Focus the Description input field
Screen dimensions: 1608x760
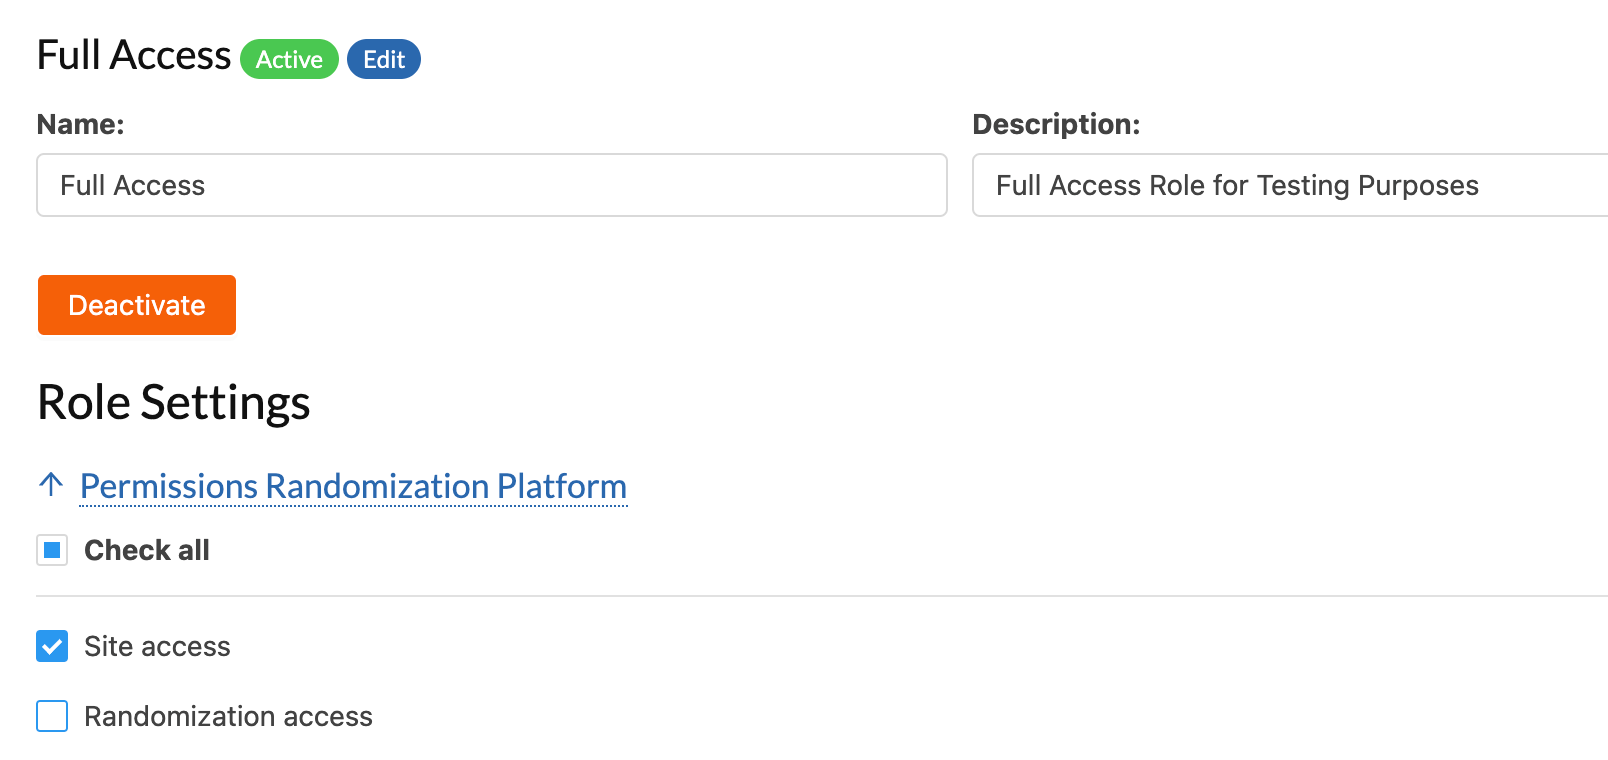1290,185
